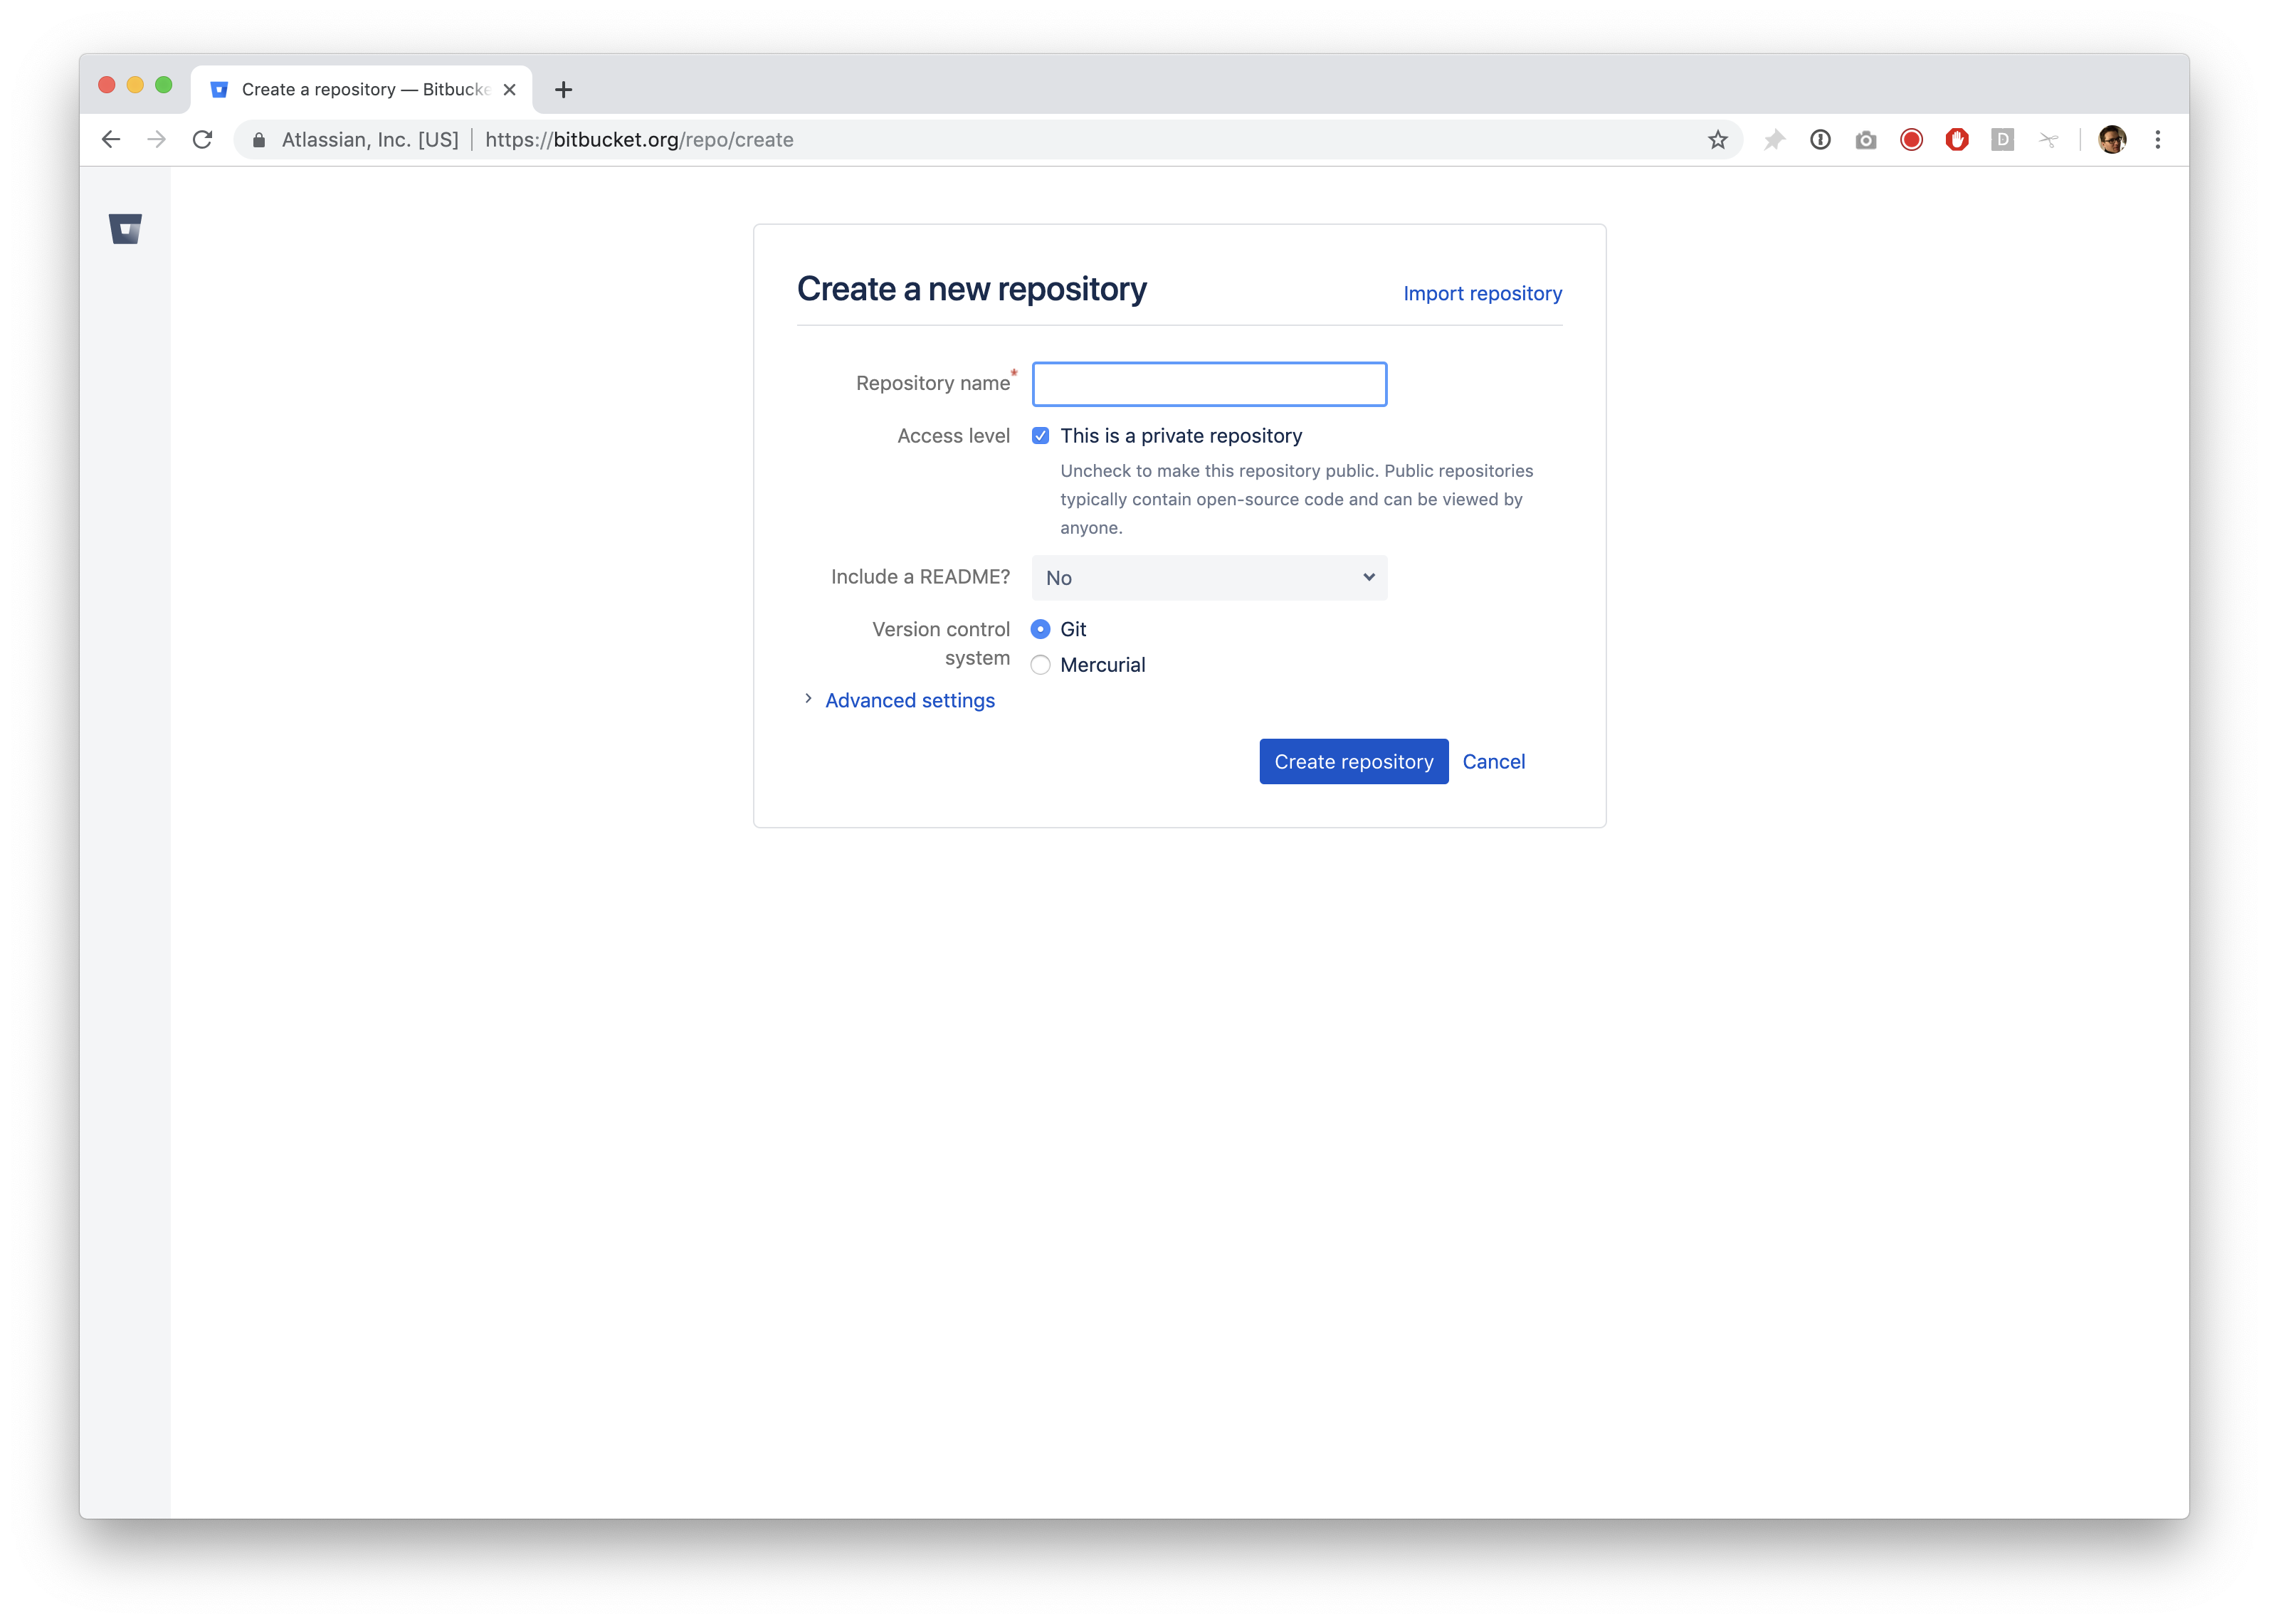Open a new browser tab

click(564, 90)
